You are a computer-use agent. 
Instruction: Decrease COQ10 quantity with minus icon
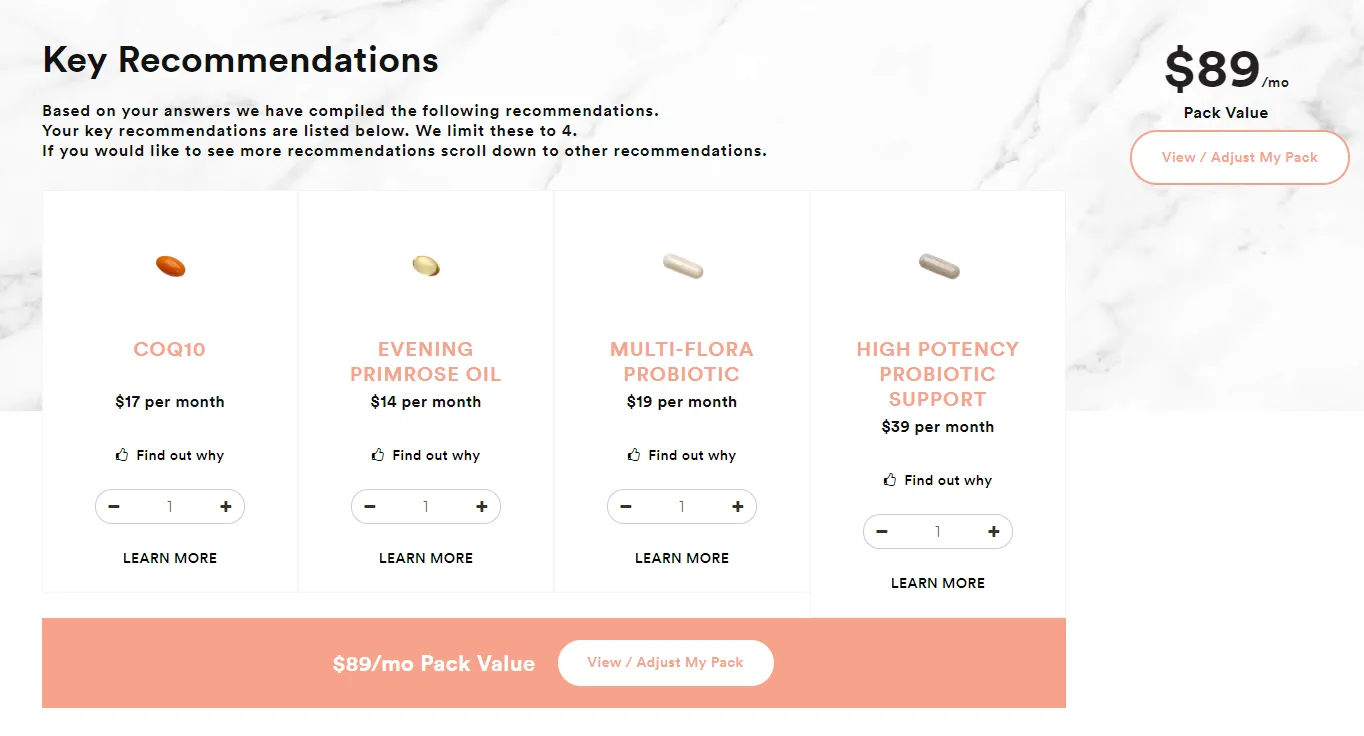click(x=114, y=507)
